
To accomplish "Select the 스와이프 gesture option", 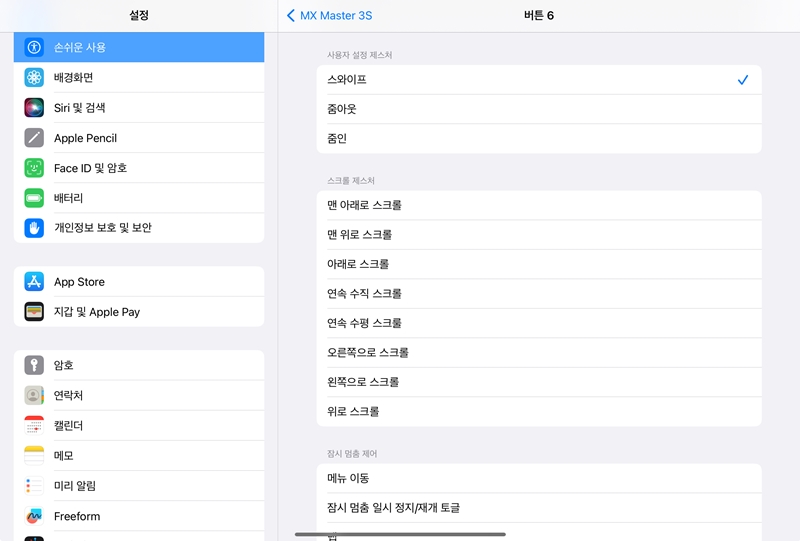I will coord(539,80).
